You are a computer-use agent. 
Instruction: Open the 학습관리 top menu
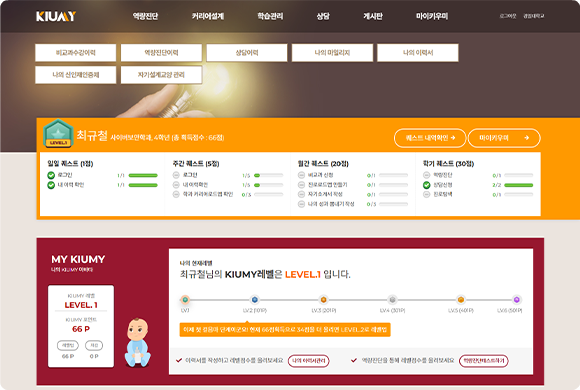[270, 16]
